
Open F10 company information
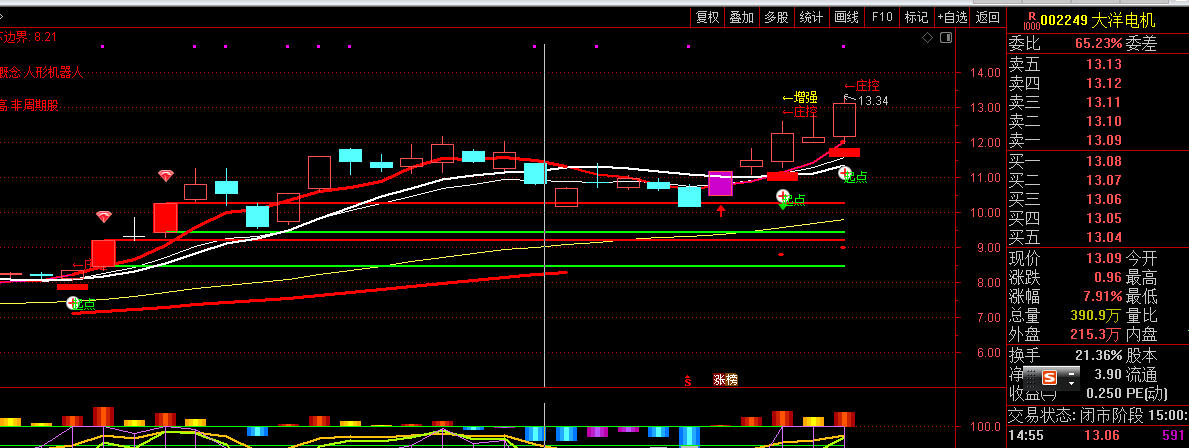(x=881, y=17)
